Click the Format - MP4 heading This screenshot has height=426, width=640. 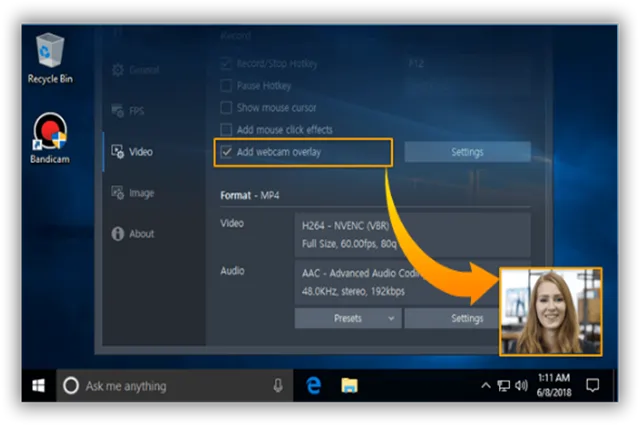point(250,195)
